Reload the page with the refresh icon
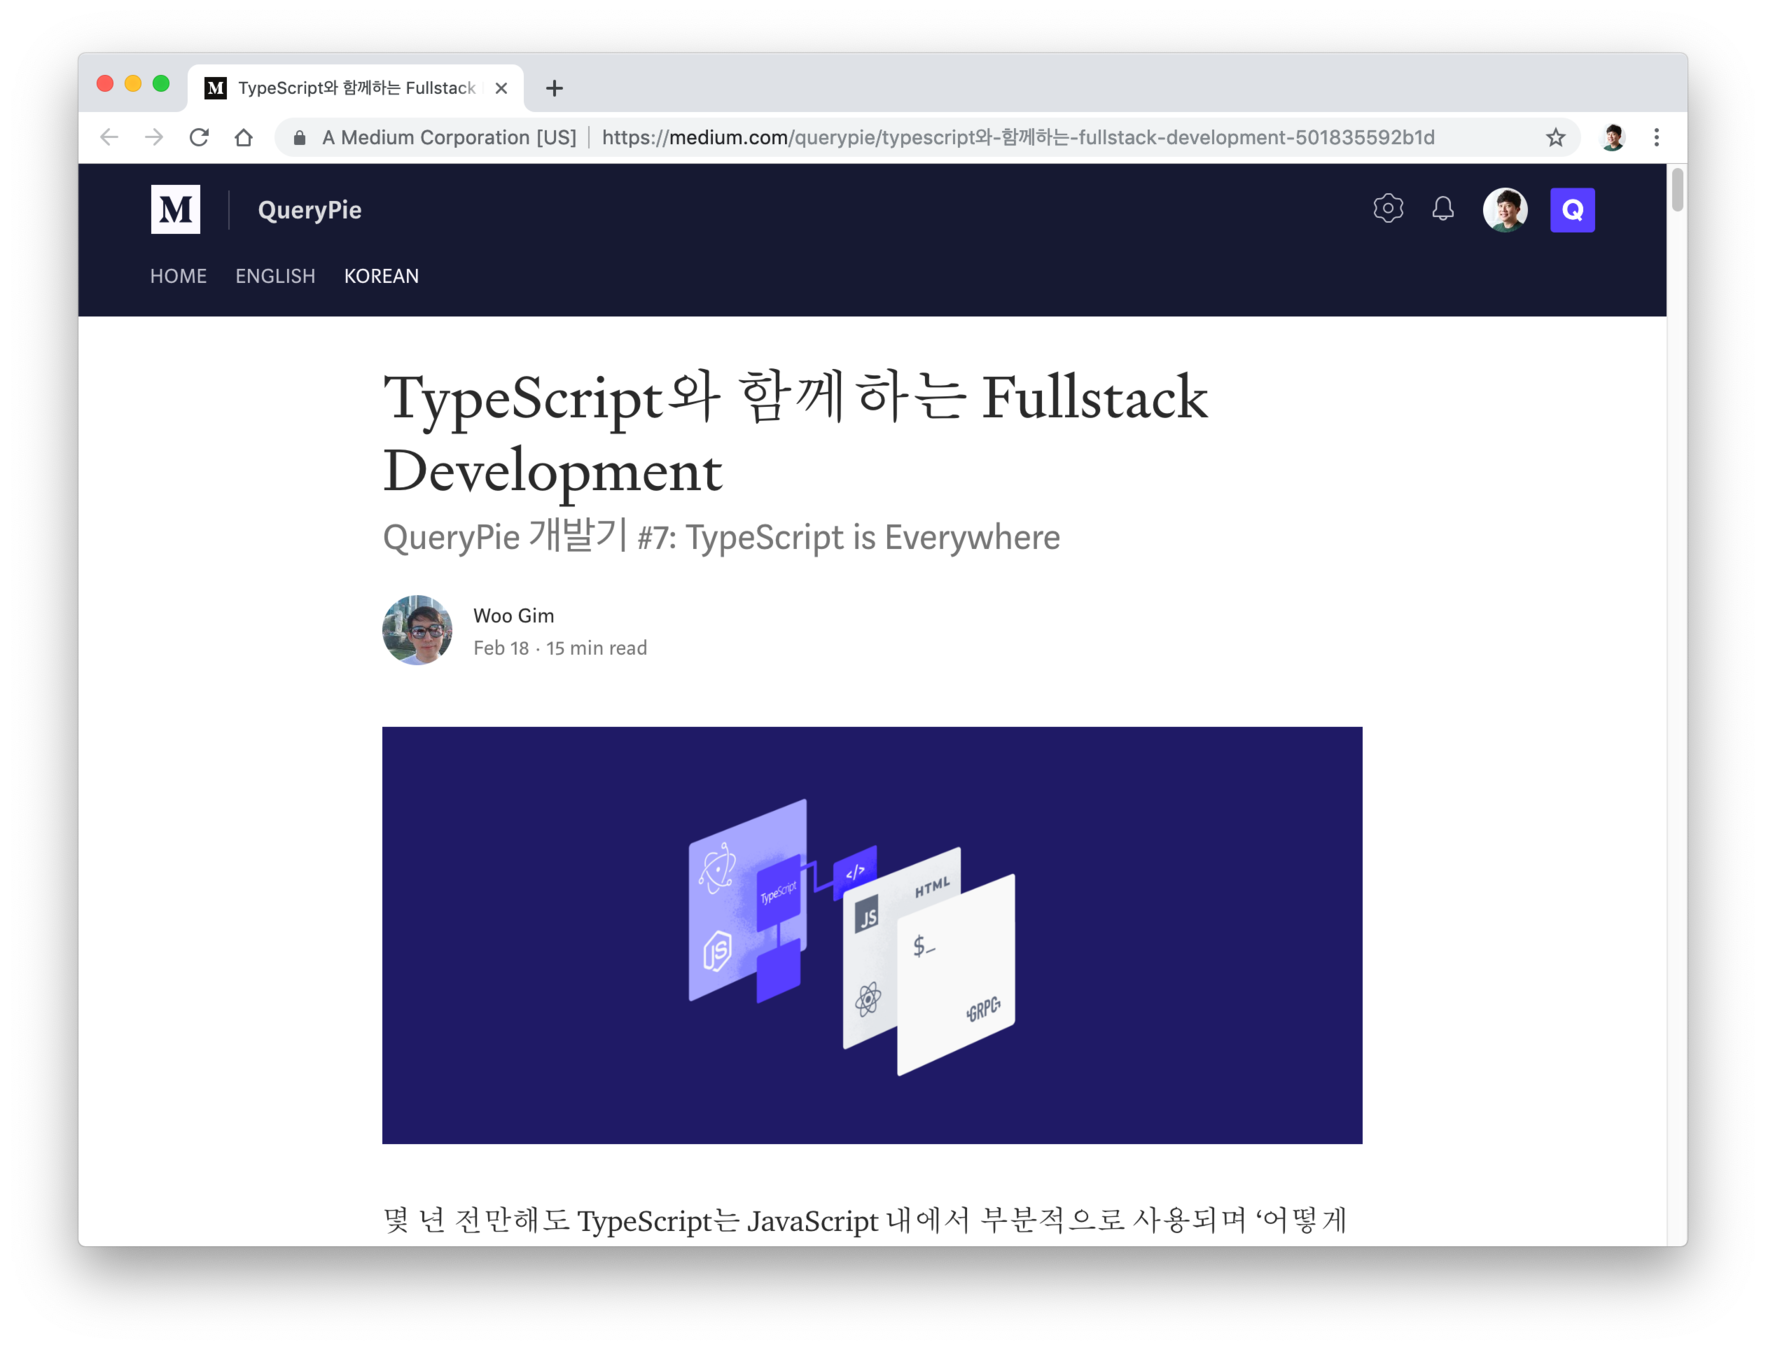This screenshot has height=1350, width=1766. pyautogui.click(x=199, y=138)
